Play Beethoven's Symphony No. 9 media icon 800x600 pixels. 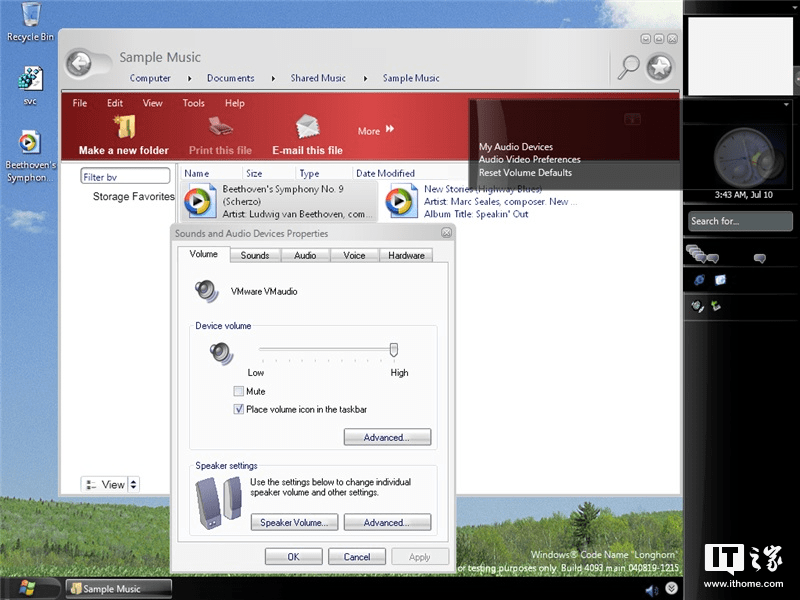198,200
